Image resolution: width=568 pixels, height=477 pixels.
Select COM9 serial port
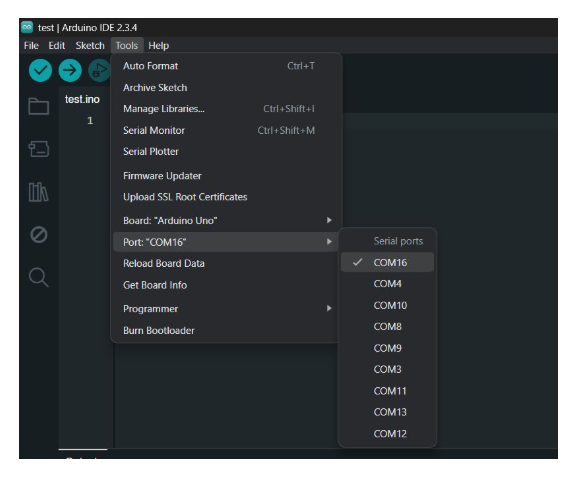(x=387, y=348)
